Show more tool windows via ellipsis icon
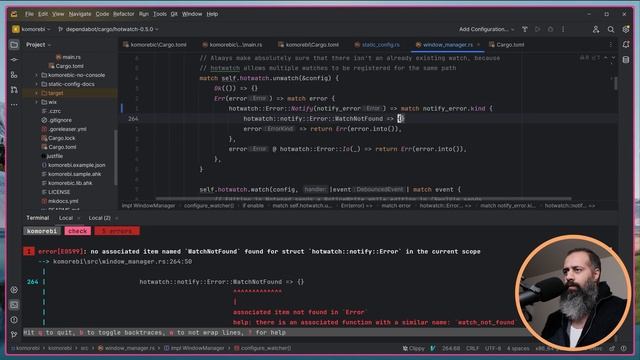 14,105
